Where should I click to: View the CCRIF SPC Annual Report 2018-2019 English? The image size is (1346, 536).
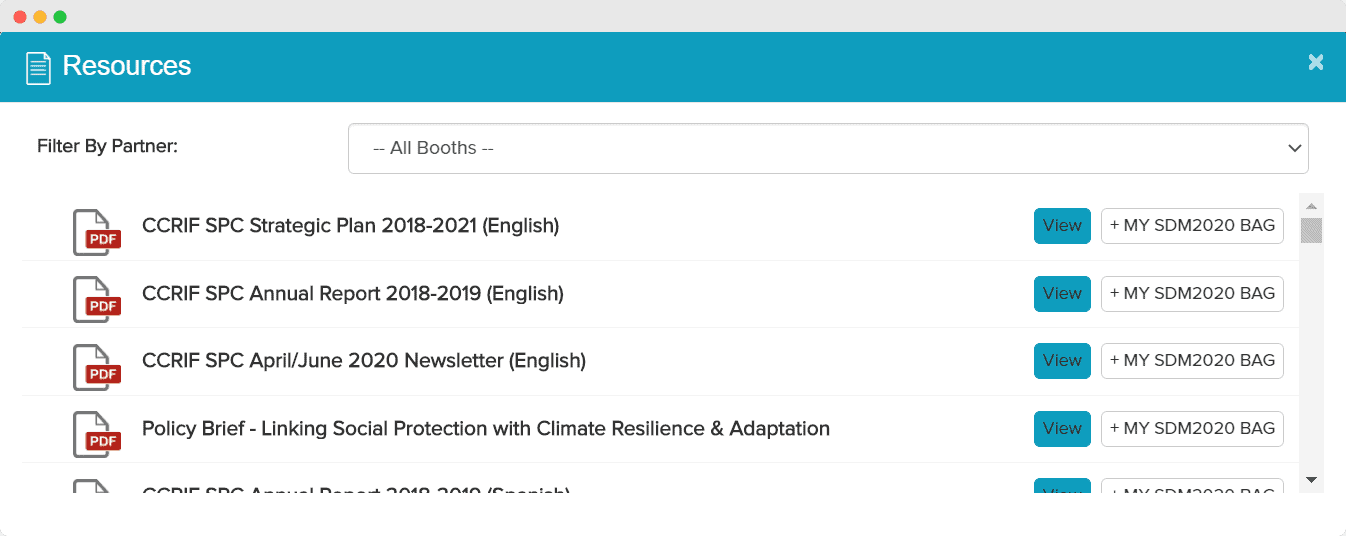1062,293
